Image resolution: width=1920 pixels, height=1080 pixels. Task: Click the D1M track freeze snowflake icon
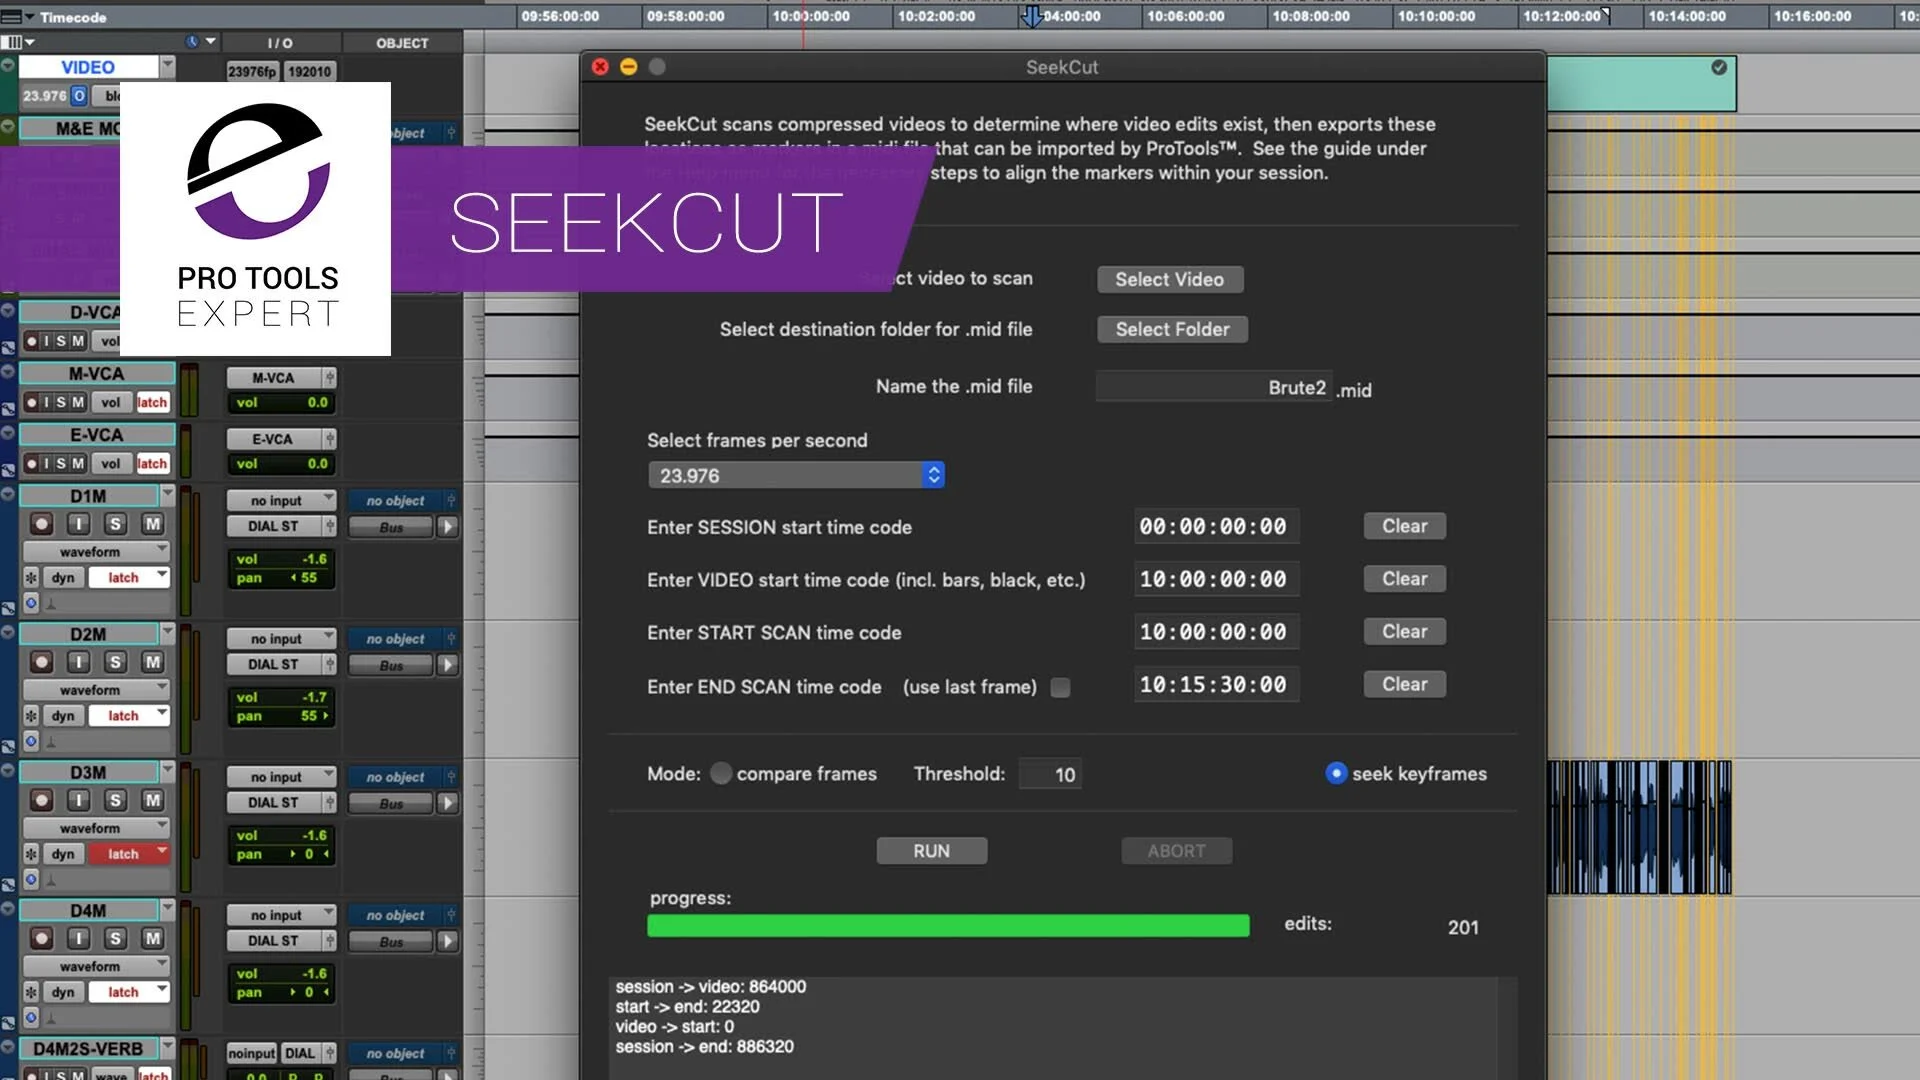[x=31, y=578]
